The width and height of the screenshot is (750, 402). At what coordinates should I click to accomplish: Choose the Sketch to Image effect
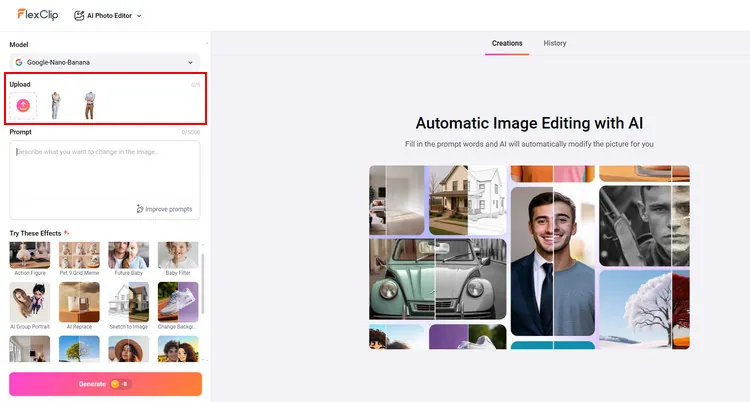click(x=129, y=305)
